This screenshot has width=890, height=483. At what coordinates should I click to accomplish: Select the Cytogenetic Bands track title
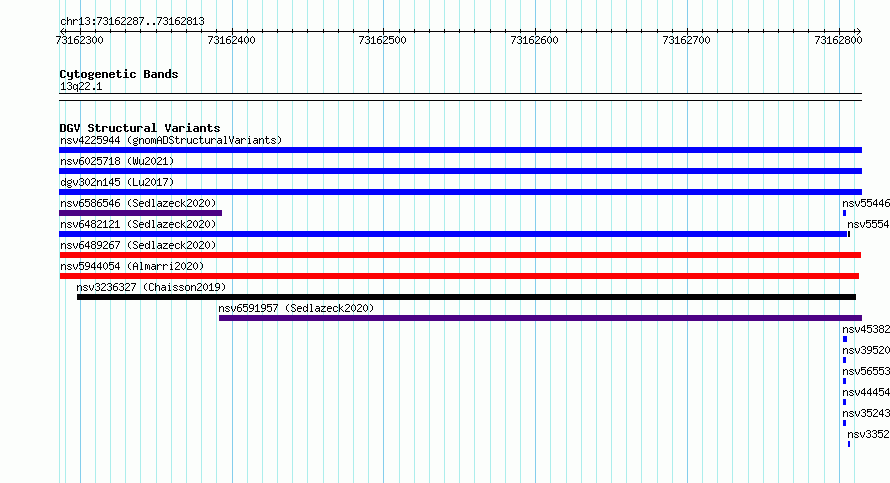click(119, 74)
